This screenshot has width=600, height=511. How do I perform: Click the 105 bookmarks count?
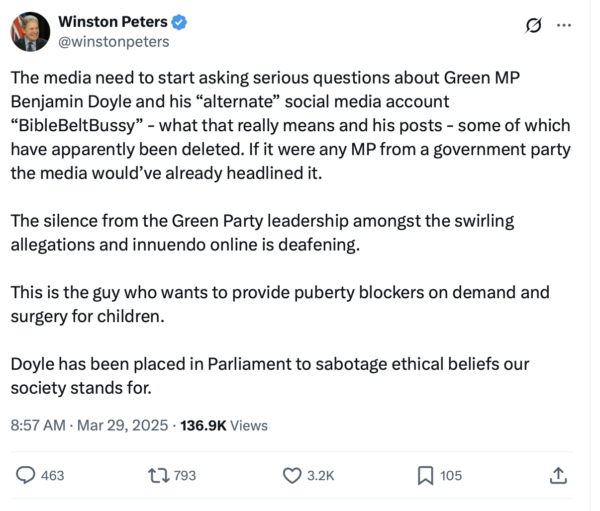point(452,476)
